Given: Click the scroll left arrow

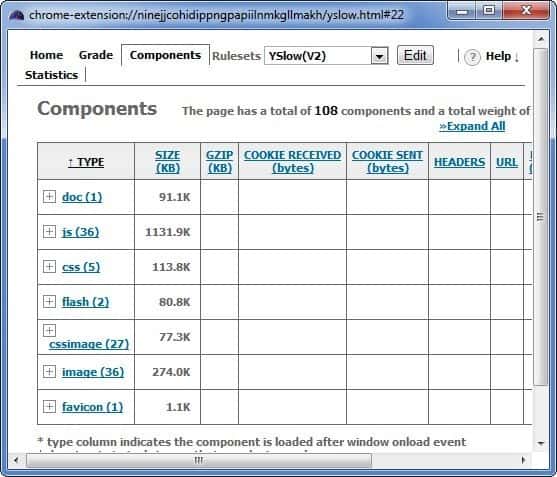Looking at the screenshot, I should [x=16, y=460].
